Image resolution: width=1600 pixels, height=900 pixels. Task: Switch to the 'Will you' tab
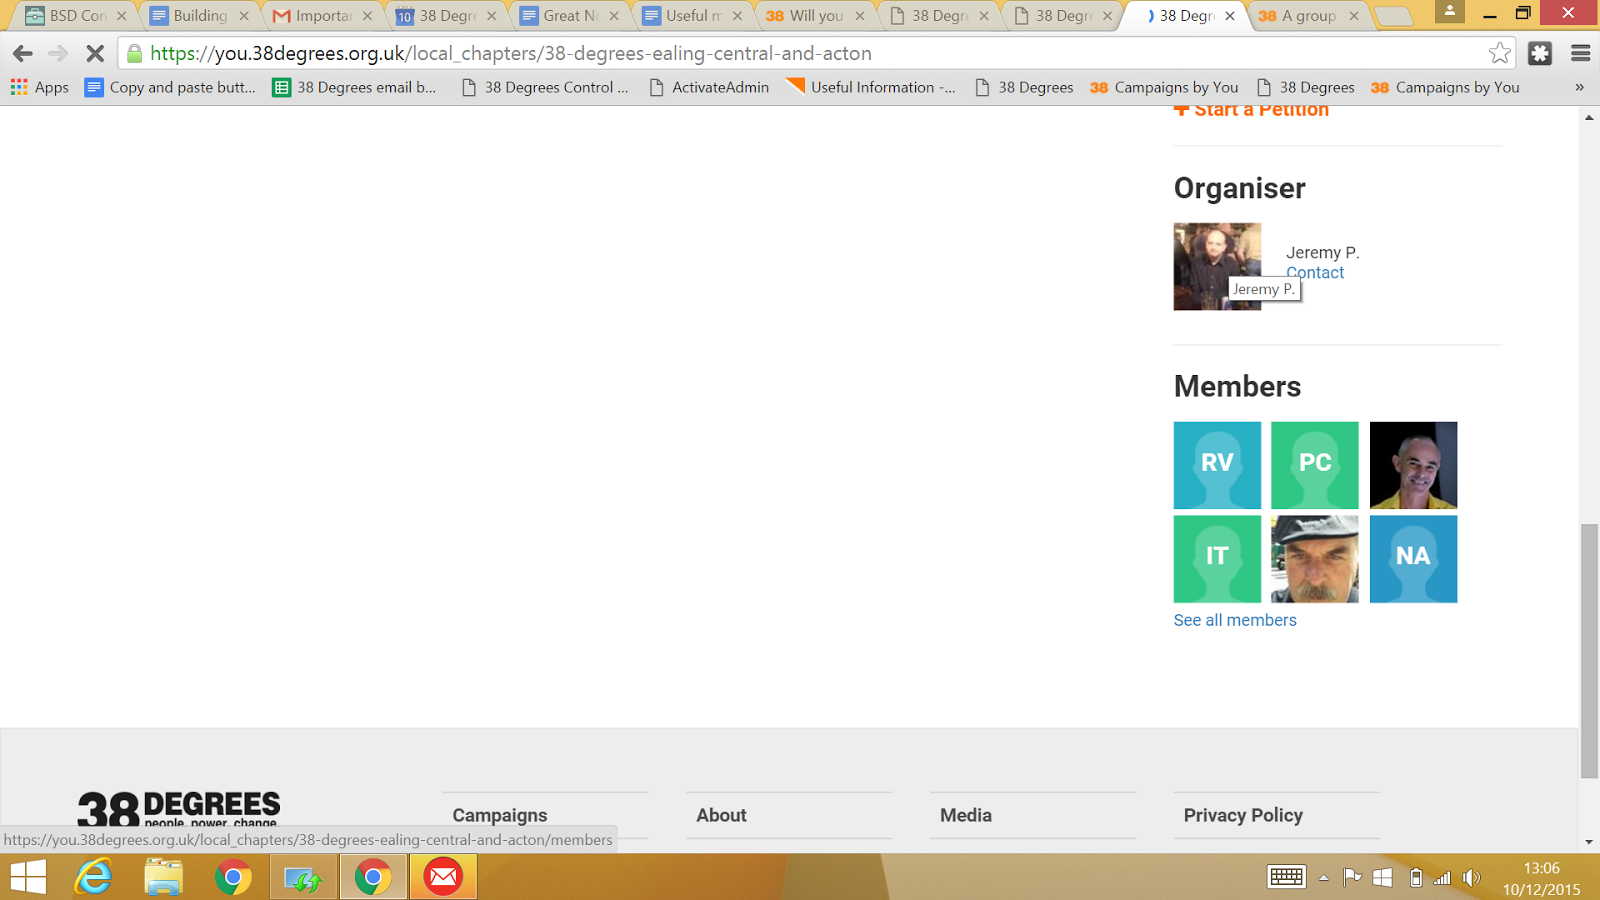tap(814, 16)
